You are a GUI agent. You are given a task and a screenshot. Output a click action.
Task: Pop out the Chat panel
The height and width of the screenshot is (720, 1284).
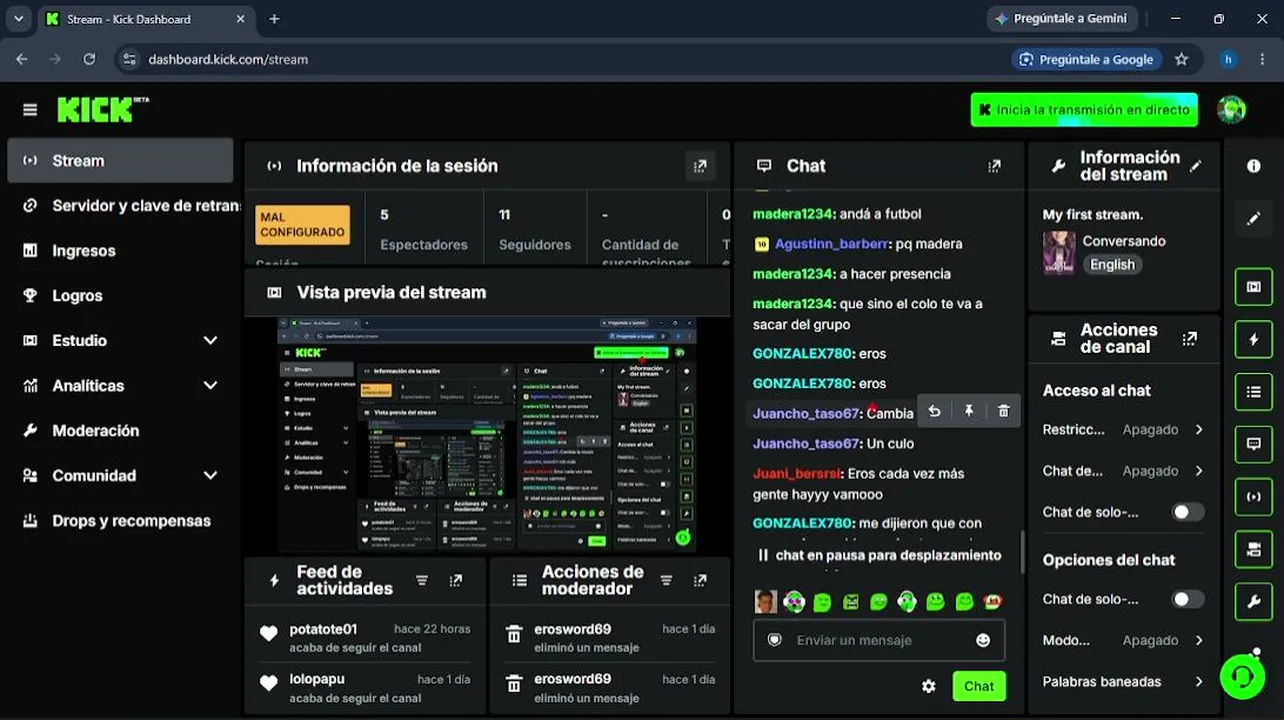click(x=994, y=166)
